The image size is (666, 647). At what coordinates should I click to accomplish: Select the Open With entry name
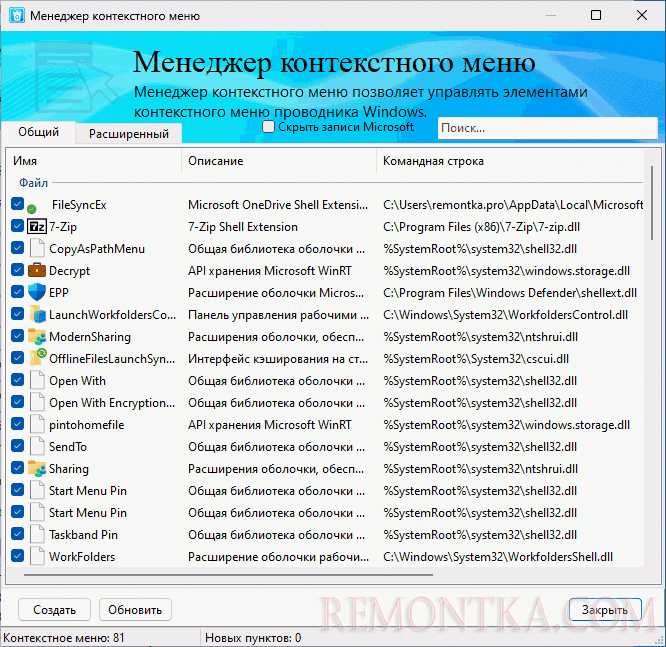click(77, 381)
